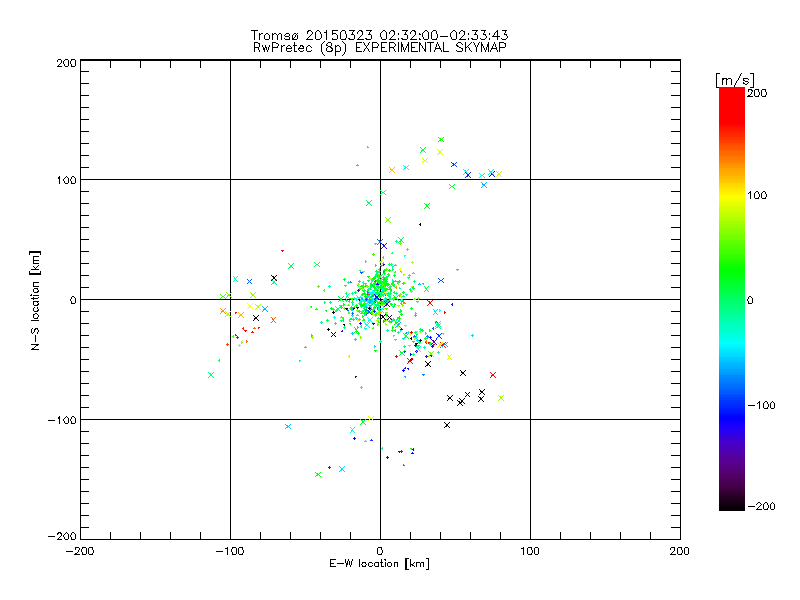The height and width of the screenshot is (600, 800).
Task: Click the velocity colorbar gradient
Action: [x=732, y=299]
